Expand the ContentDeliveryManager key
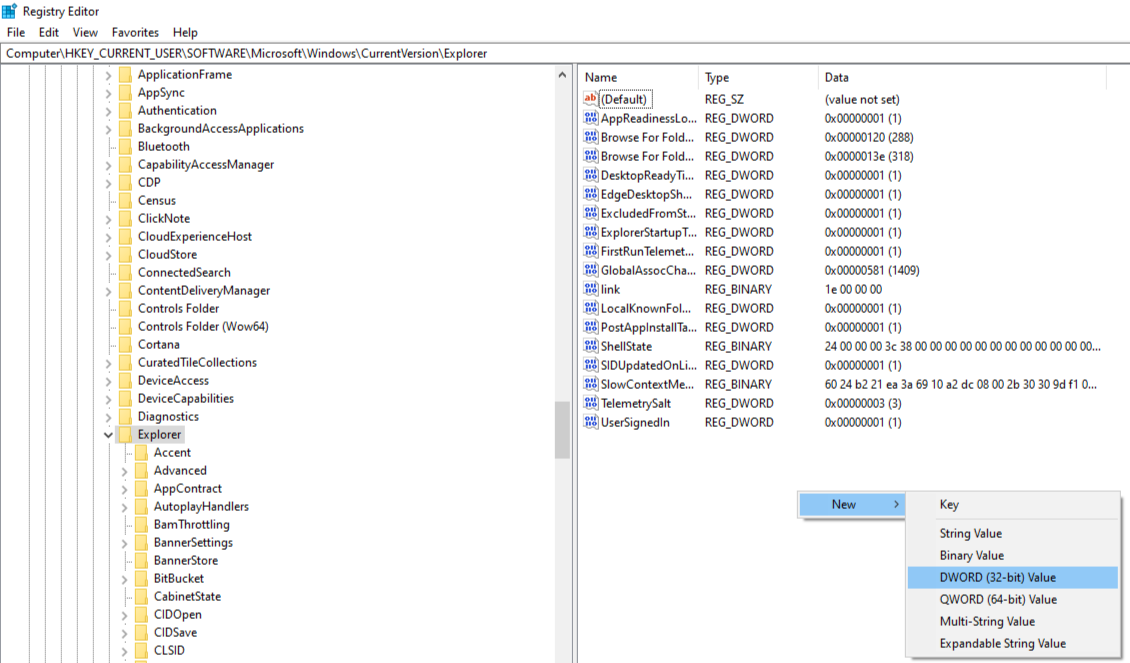 pos(108,291)
